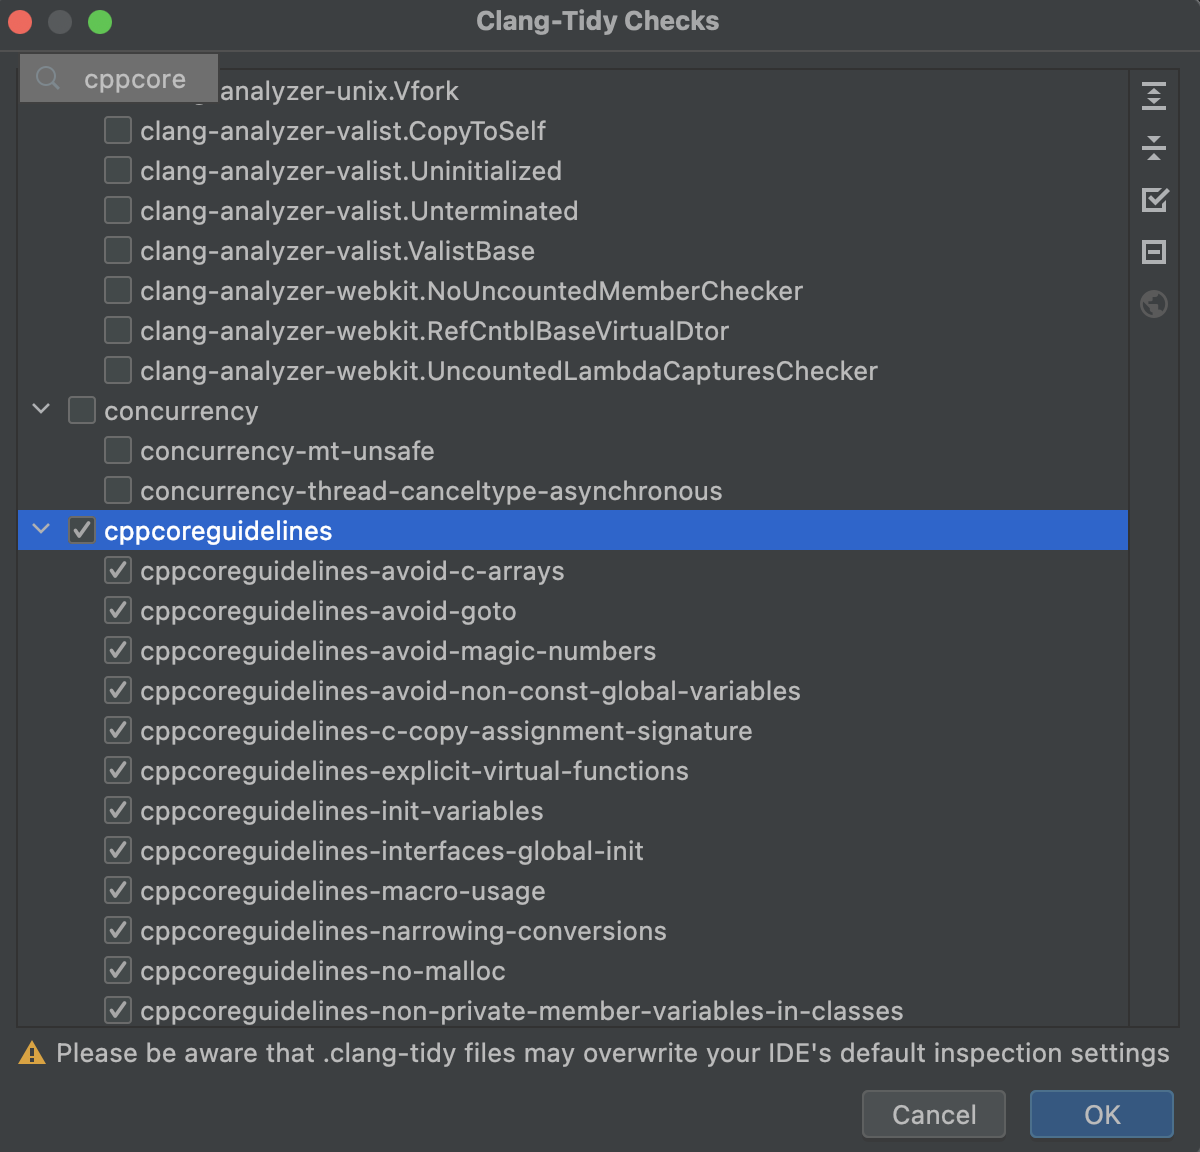This screenshot has width=1200, height=1152.
Task: Enable concurrency-mt-unsafe check
Action: click(118, 450)
